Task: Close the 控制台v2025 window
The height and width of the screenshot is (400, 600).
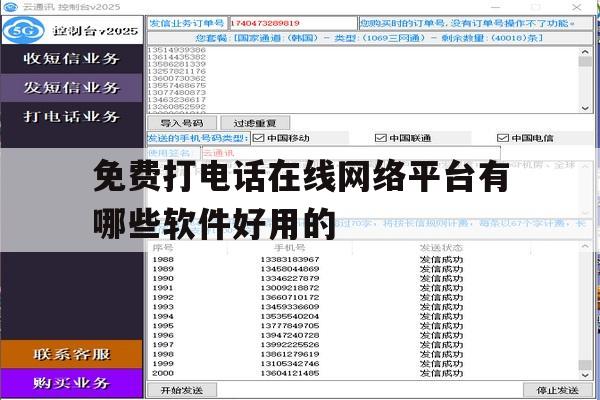Action: [x=577, y=7]
